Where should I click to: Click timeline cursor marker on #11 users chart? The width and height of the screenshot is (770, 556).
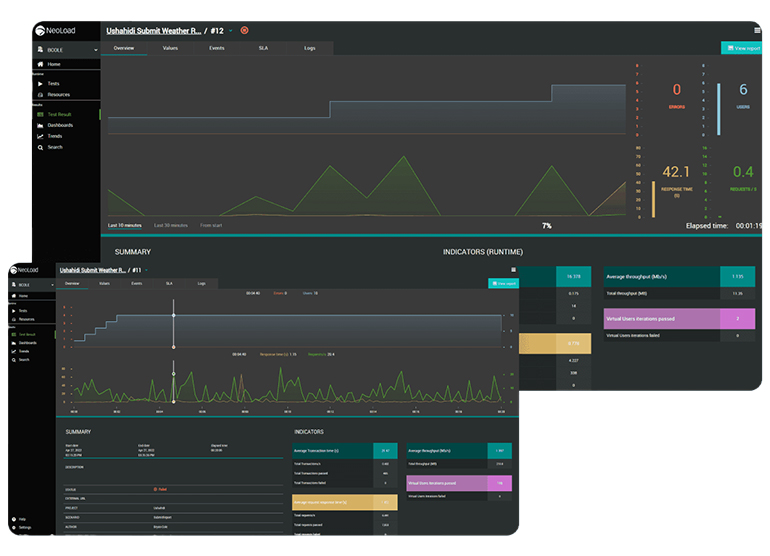[173, 316]
